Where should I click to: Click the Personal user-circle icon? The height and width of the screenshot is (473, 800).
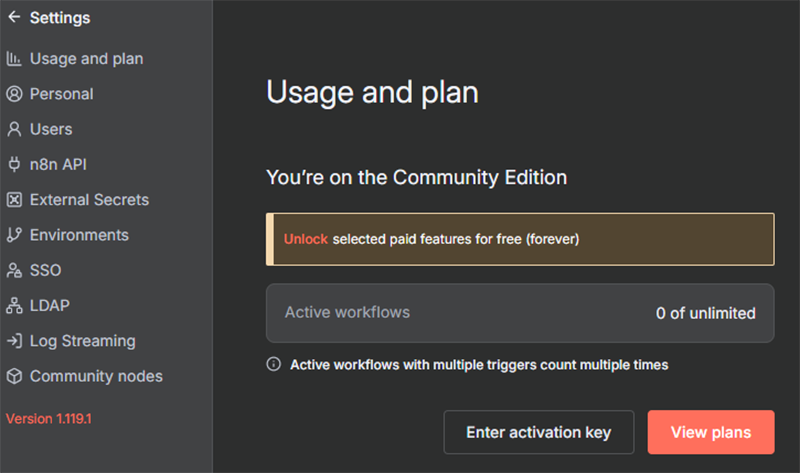click(14, 94)
